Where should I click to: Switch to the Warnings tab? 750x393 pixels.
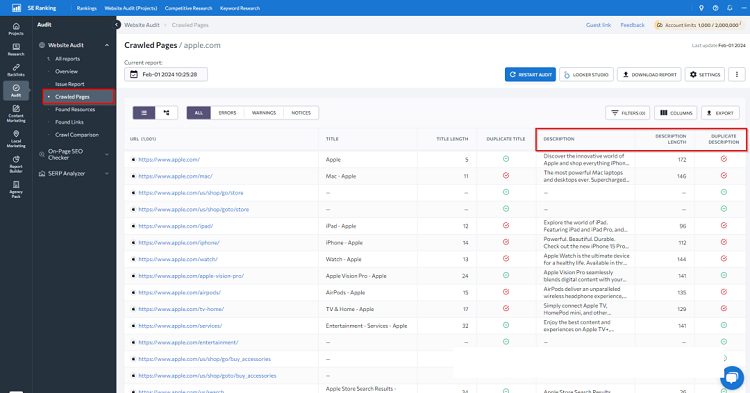point(264,113)
